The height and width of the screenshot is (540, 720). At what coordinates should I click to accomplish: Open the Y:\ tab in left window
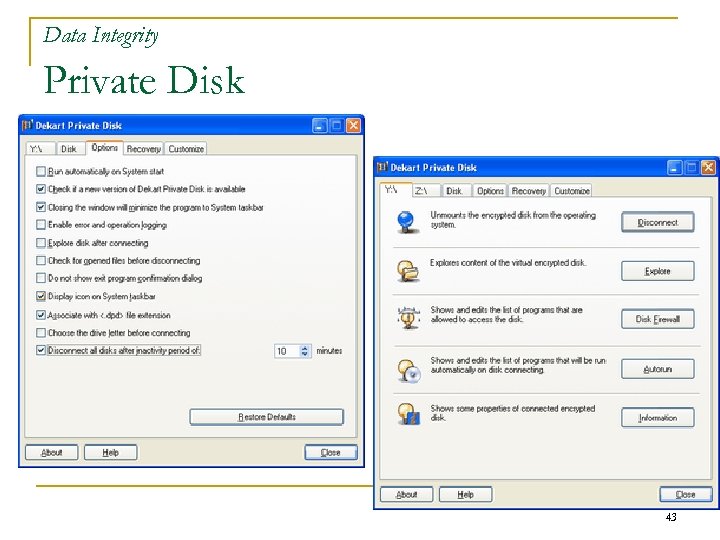click(40, 149)
